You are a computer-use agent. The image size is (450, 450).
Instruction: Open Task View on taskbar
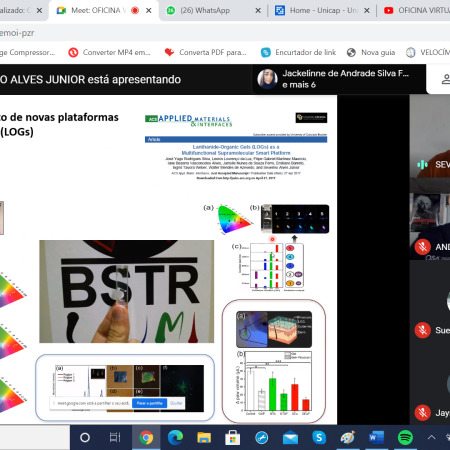tap(115, 437)
